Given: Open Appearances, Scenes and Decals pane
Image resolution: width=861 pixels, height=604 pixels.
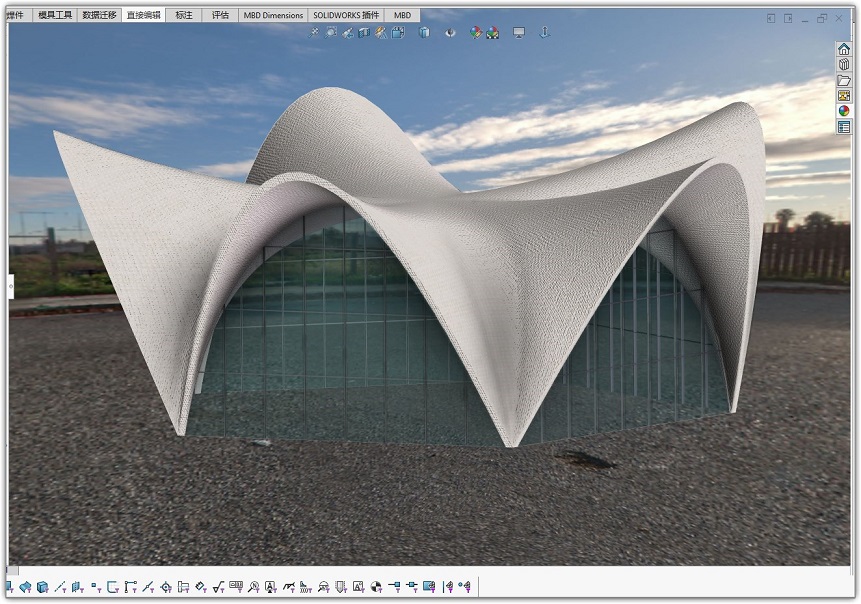Looking at the screenshot, I should point(844,111).
